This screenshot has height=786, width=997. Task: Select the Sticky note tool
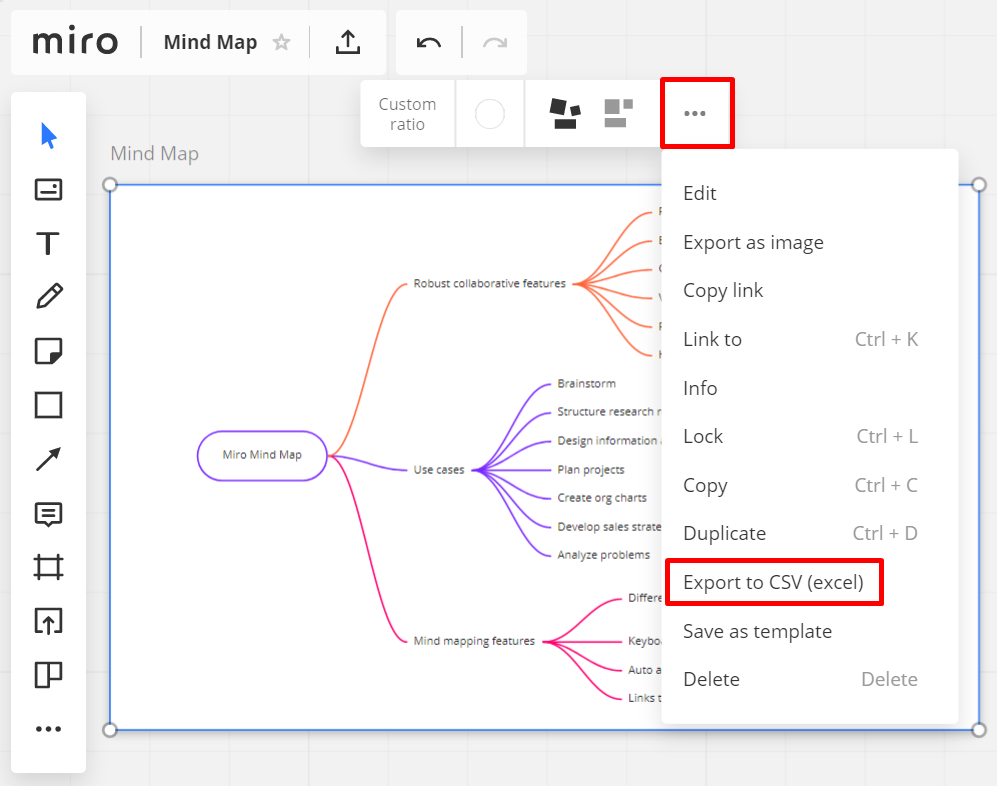point(48,351)
